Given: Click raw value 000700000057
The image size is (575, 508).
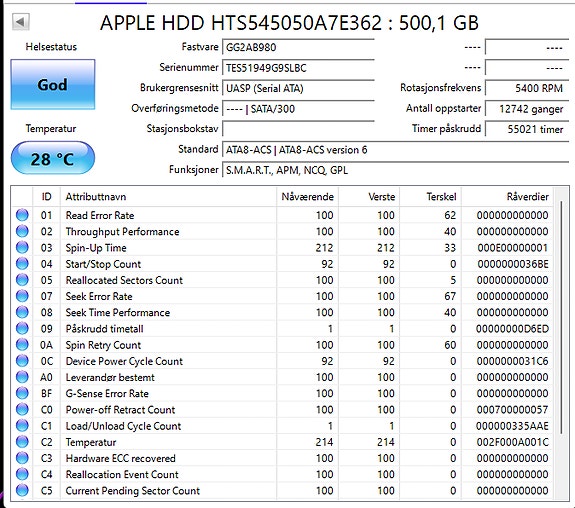Looking at the screenshot, I should [512, 410].
